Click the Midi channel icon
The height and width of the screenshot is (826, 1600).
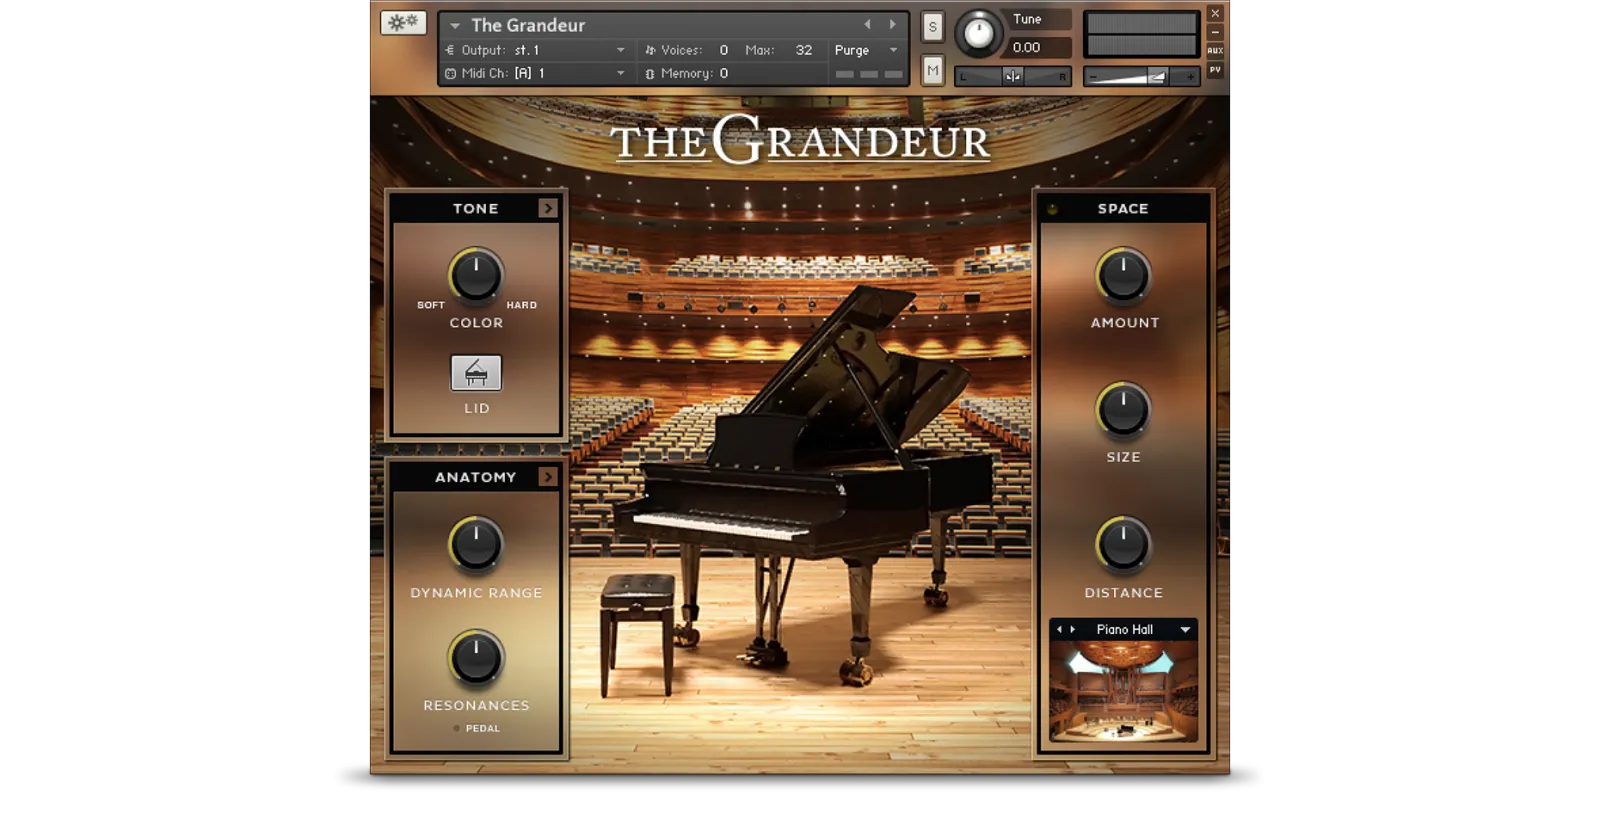coord(450,73)
